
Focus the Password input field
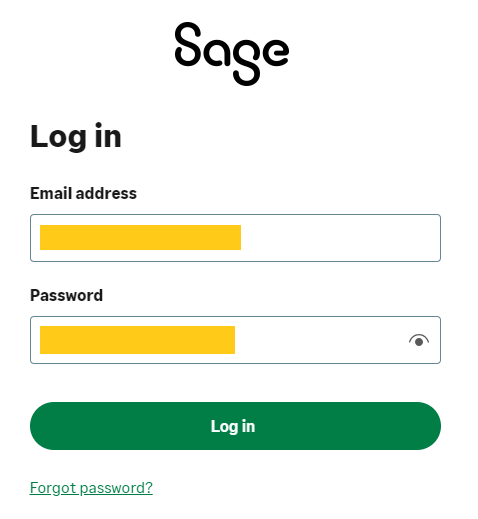coord(235,340)
